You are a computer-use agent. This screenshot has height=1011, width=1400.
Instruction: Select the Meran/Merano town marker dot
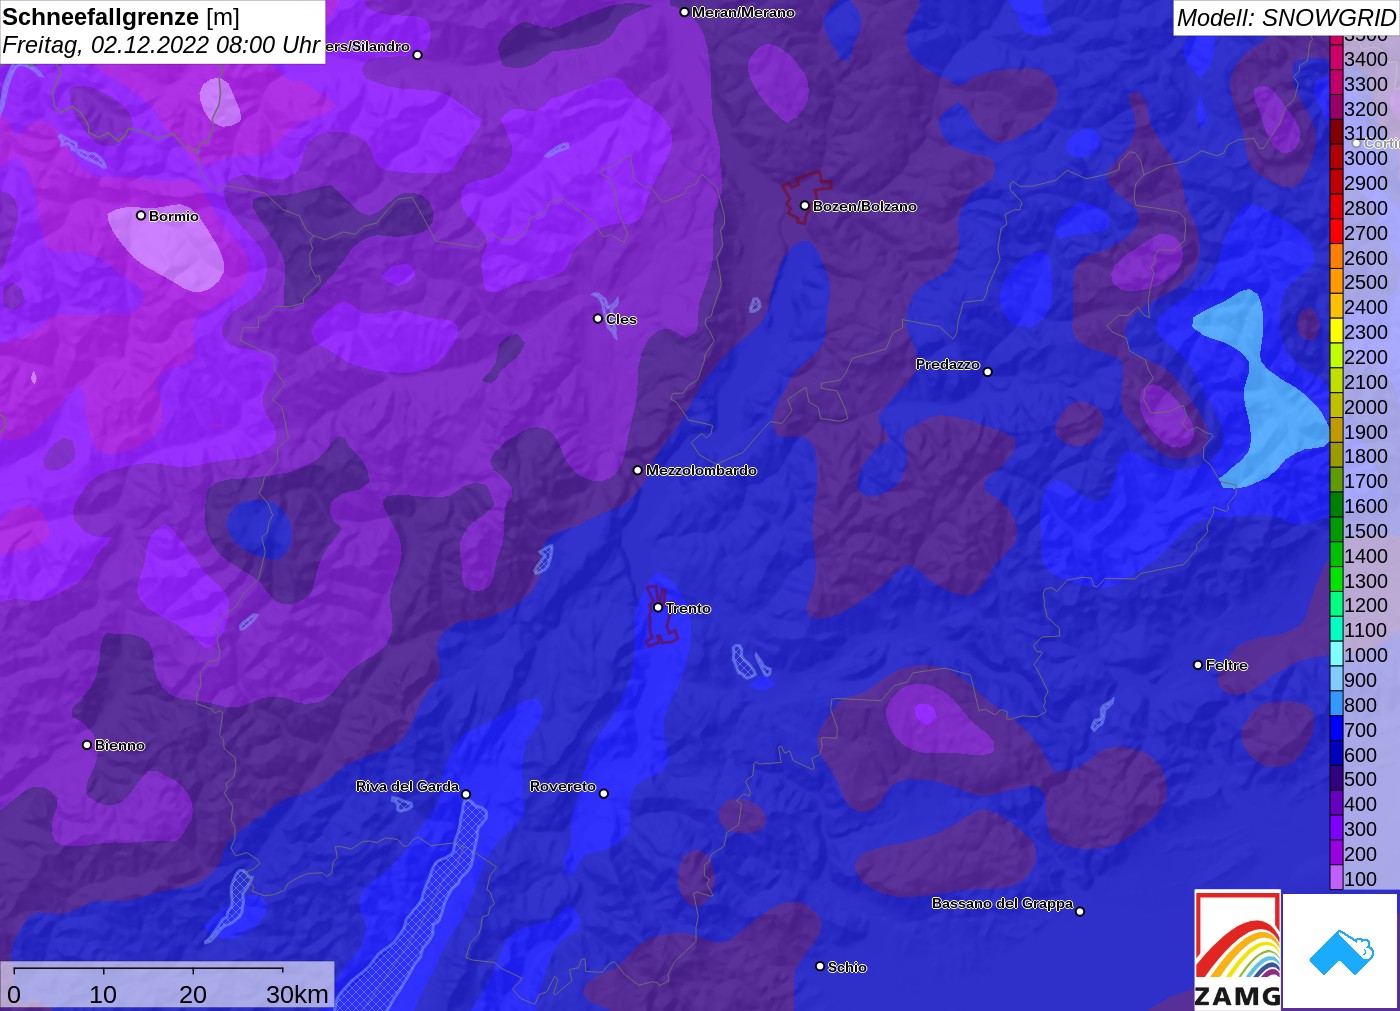(684, 12)
